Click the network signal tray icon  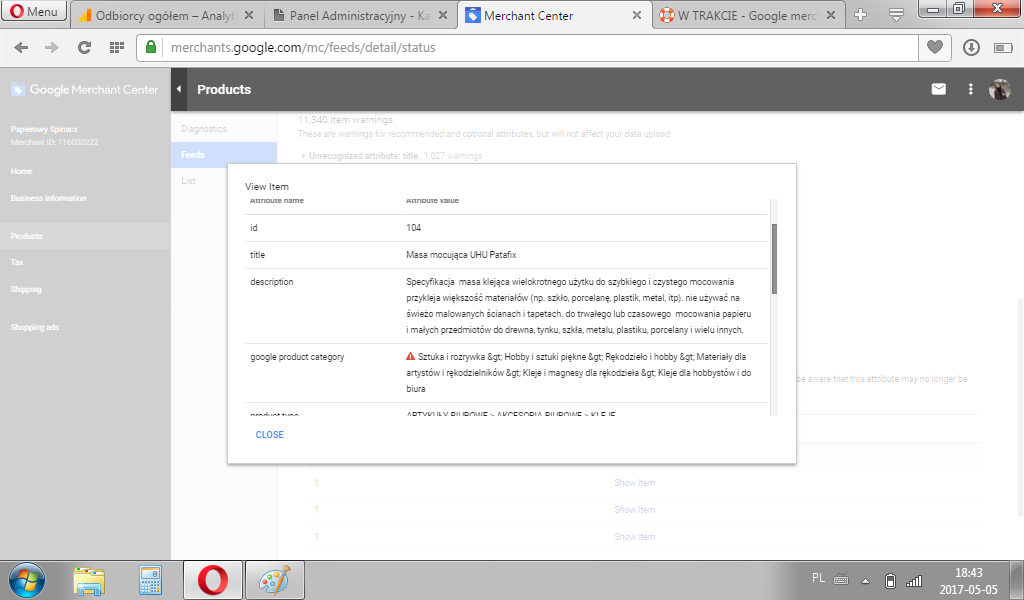(914, 580)
